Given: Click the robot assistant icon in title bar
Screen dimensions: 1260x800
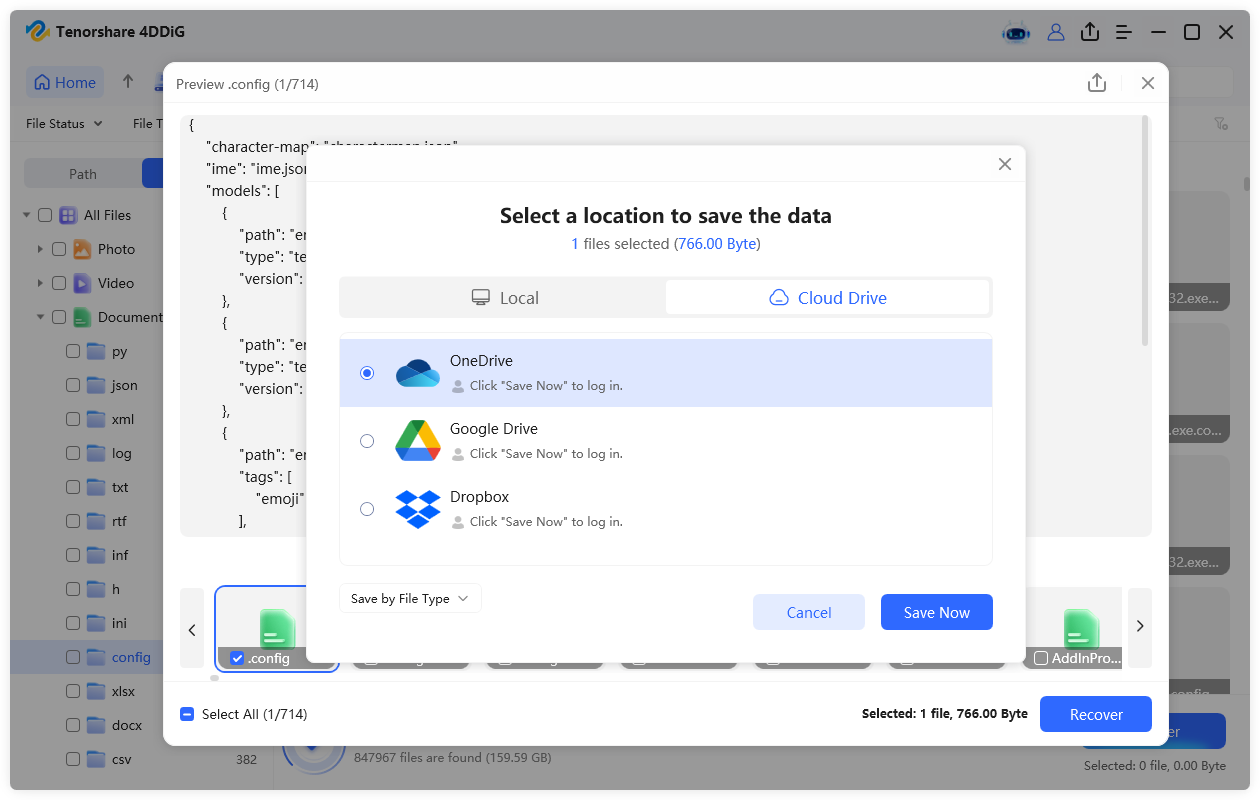Looking at the screenshot, I should (1016, 32).
